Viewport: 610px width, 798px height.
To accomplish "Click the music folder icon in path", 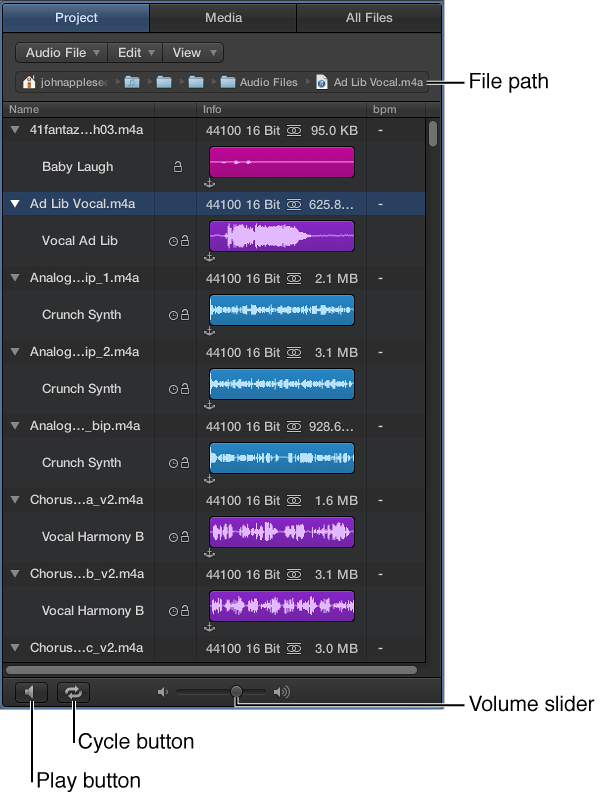I will point(132,82).
